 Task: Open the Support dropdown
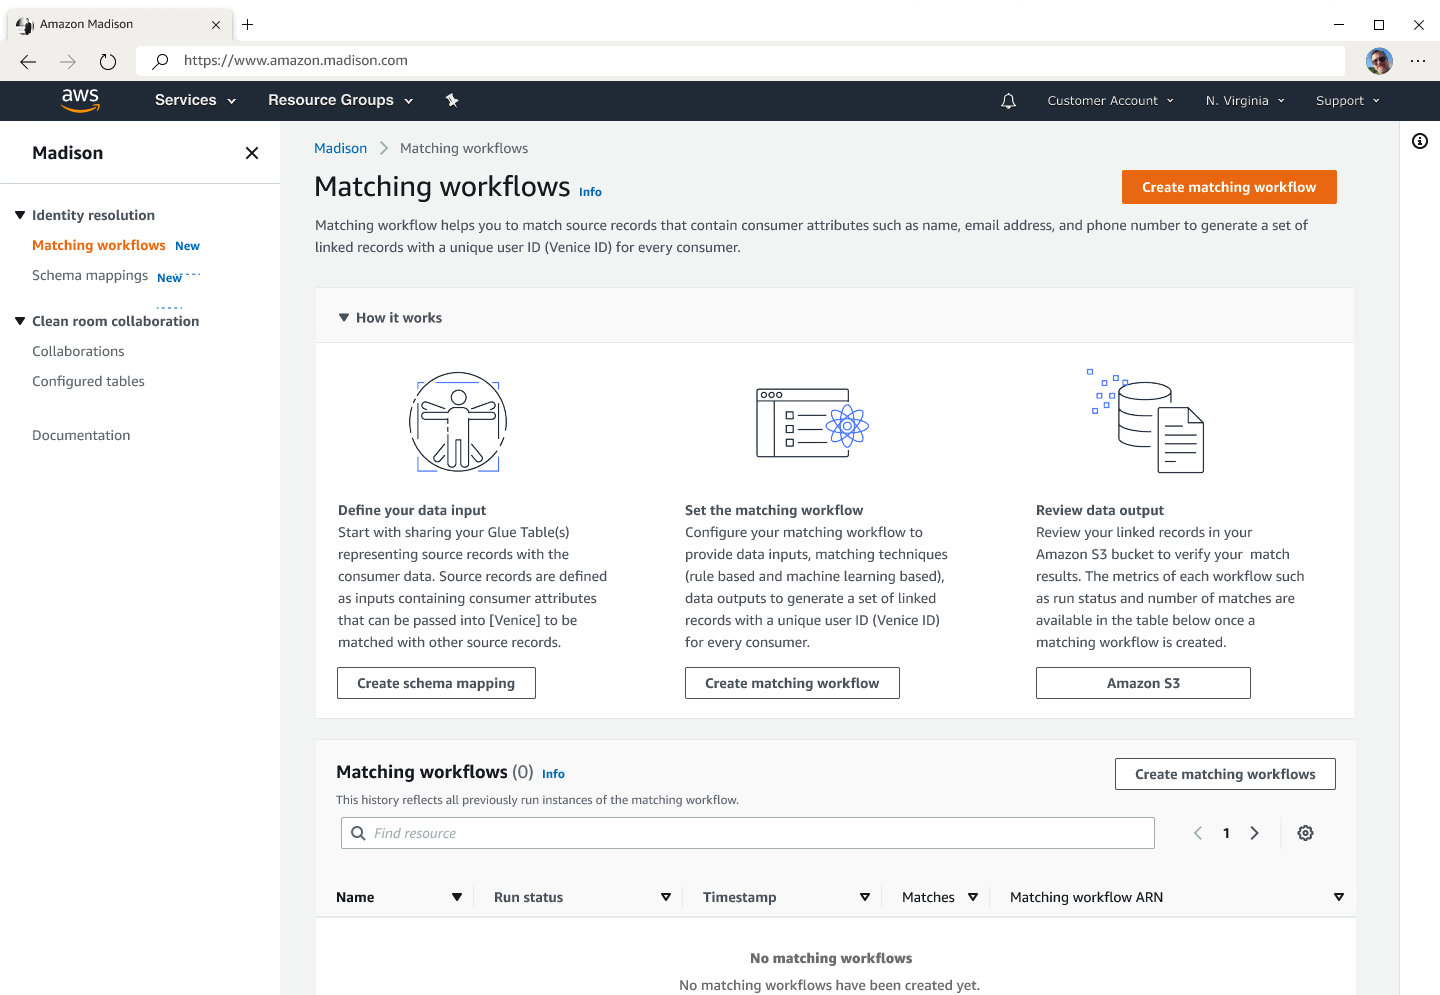coord(1348,101)
